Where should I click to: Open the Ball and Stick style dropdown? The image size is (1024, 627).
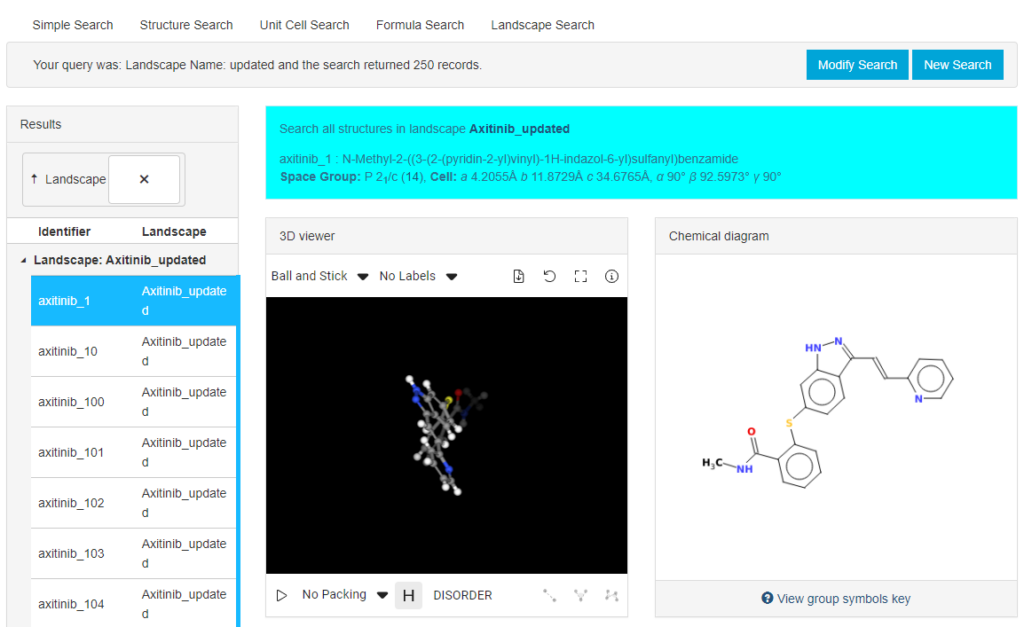(319, 277)
